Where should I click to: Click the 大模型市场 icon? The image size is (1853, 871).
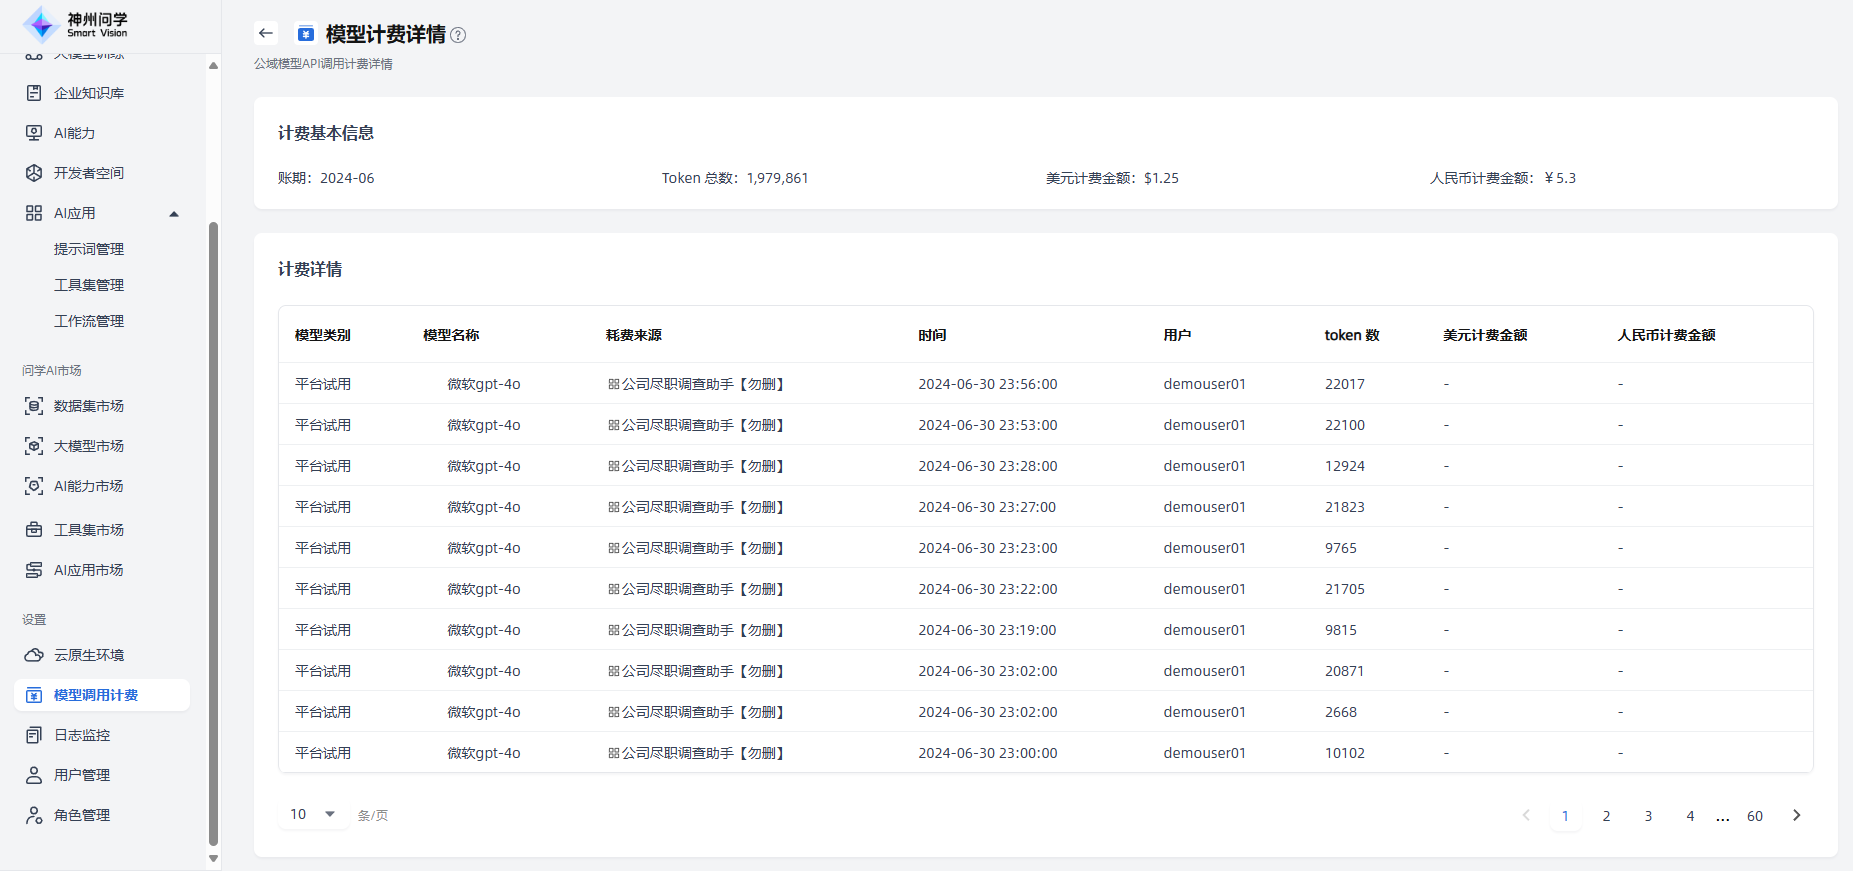[34, 446]
